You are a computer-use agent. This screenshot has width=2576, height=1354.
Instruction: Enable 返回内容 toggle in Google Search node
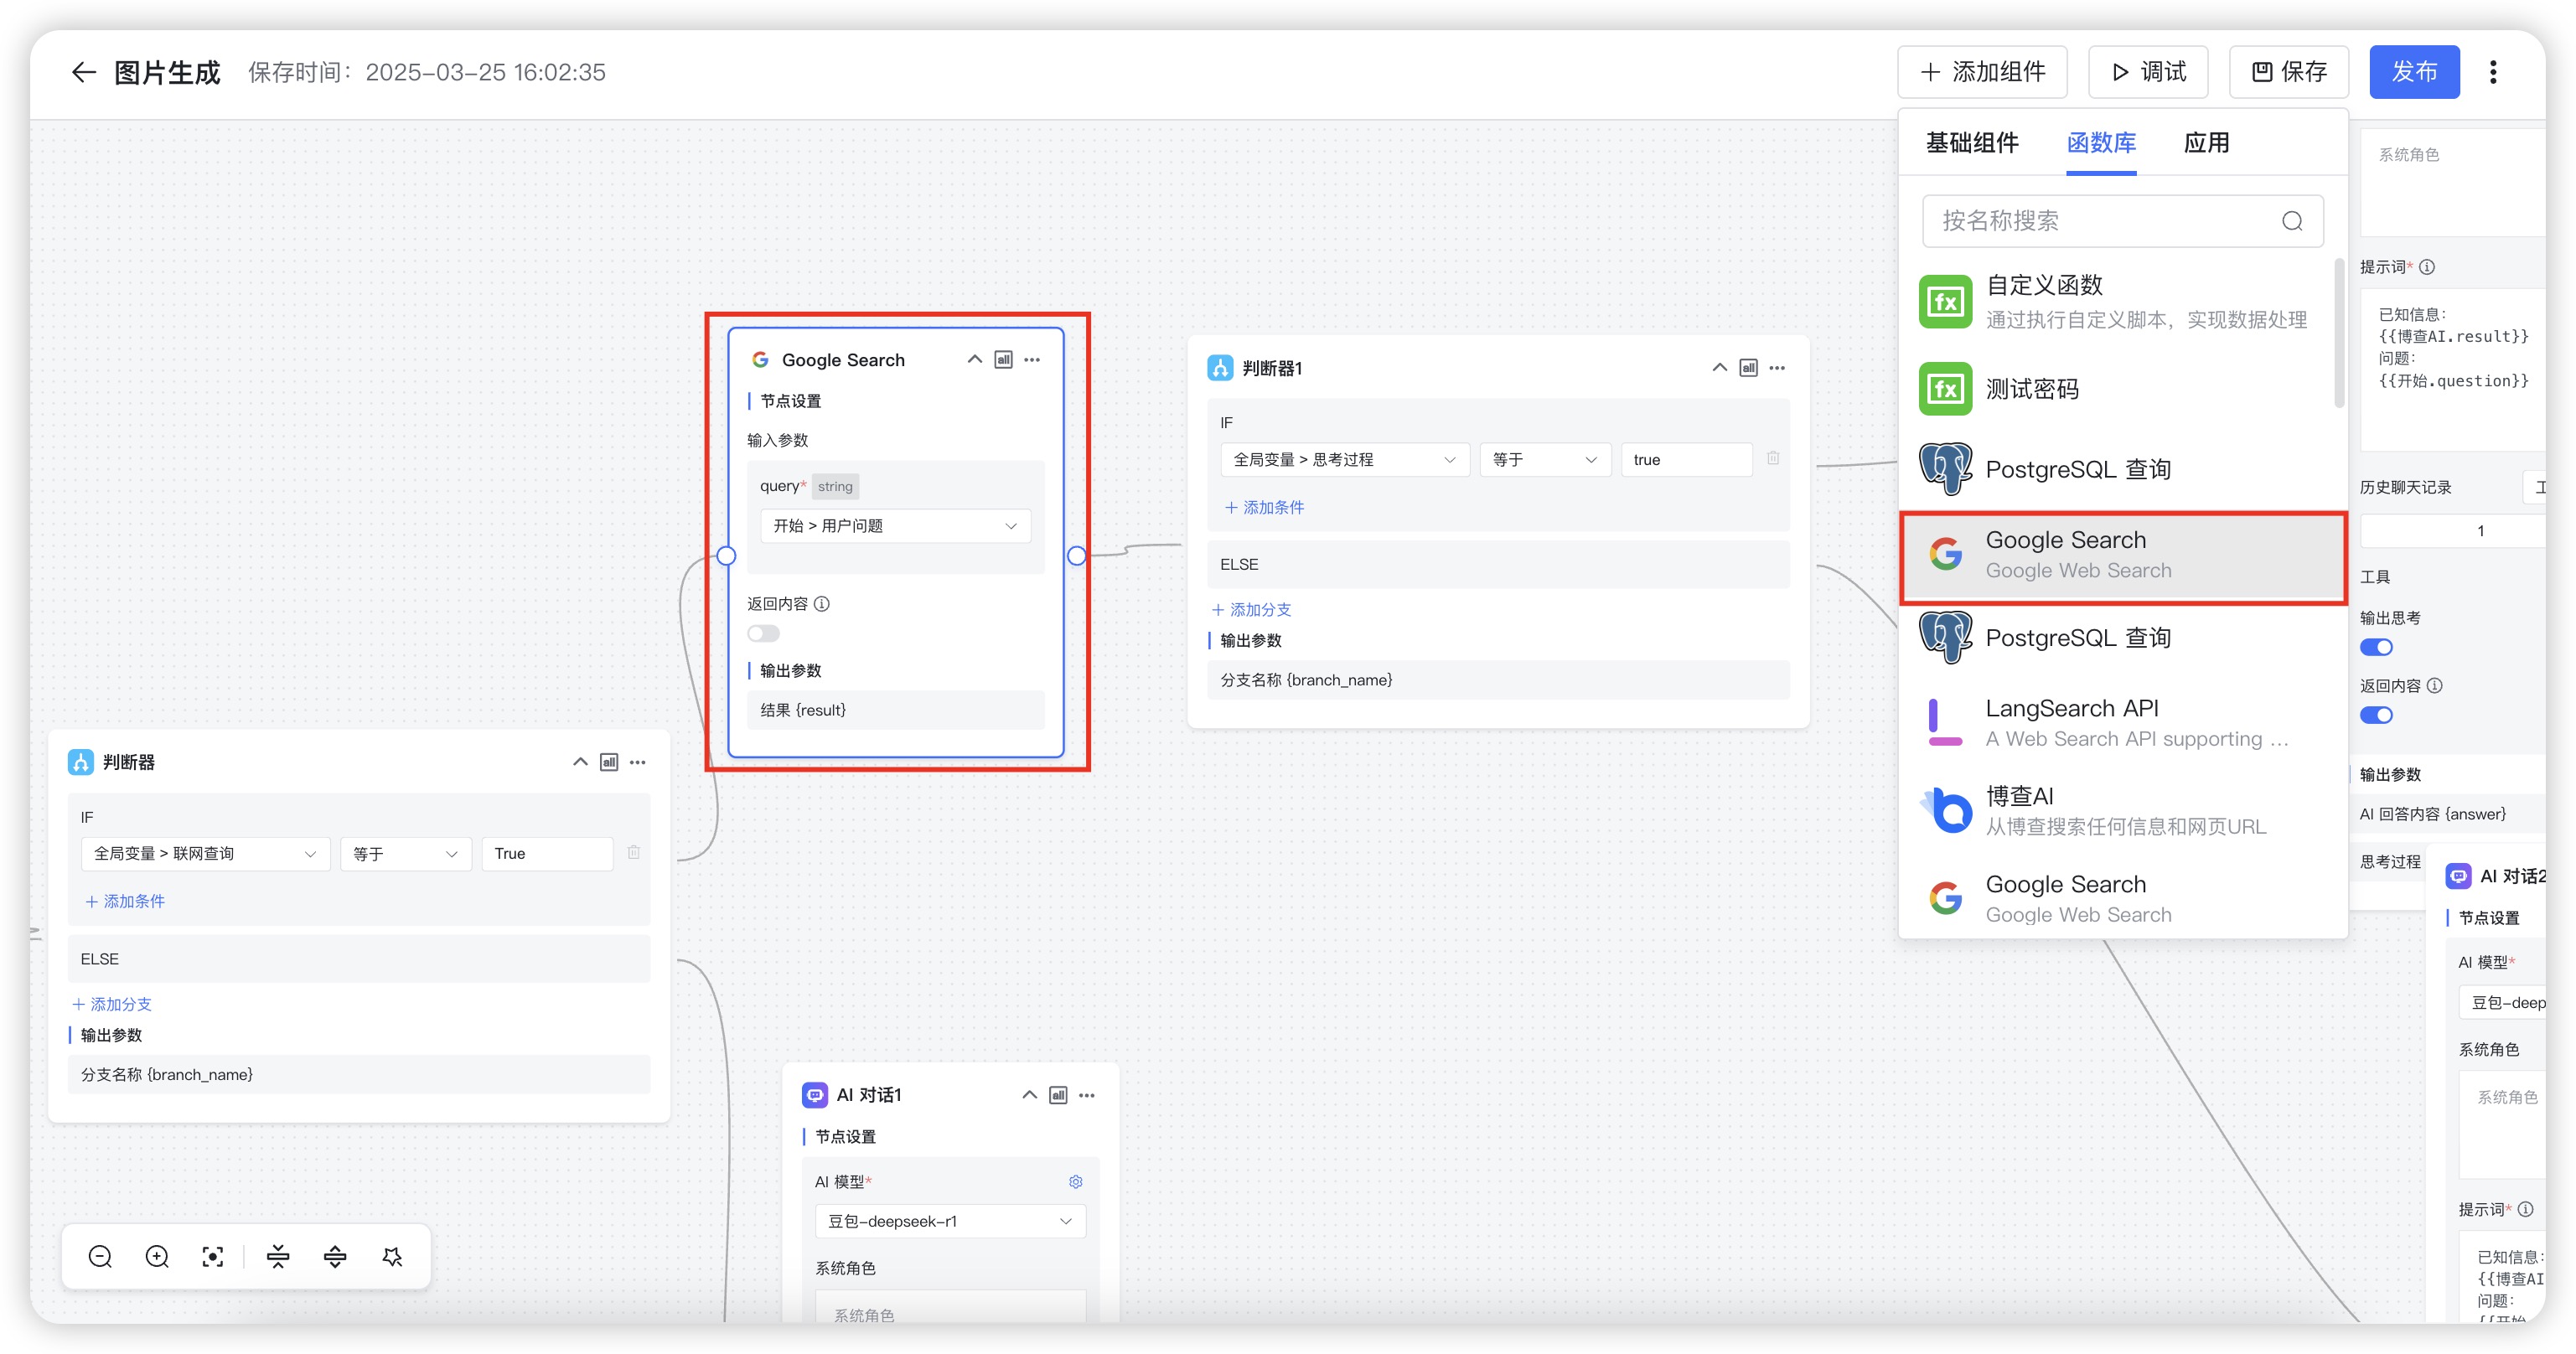763,634
